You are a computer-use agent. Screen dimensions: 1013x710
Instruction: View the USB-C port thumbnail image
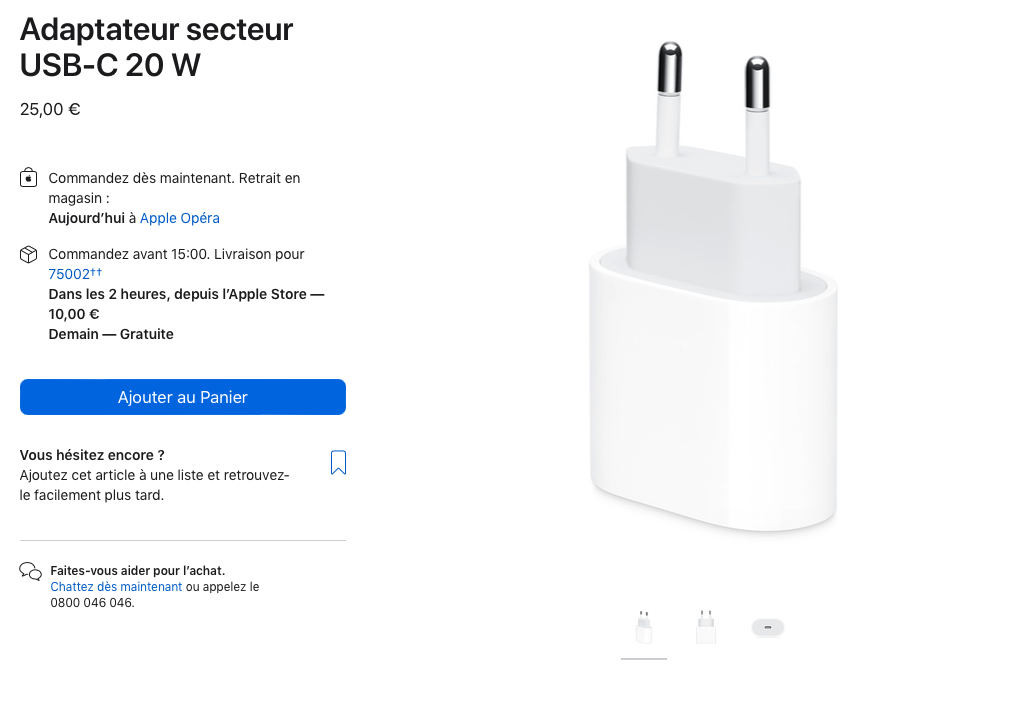768,628
